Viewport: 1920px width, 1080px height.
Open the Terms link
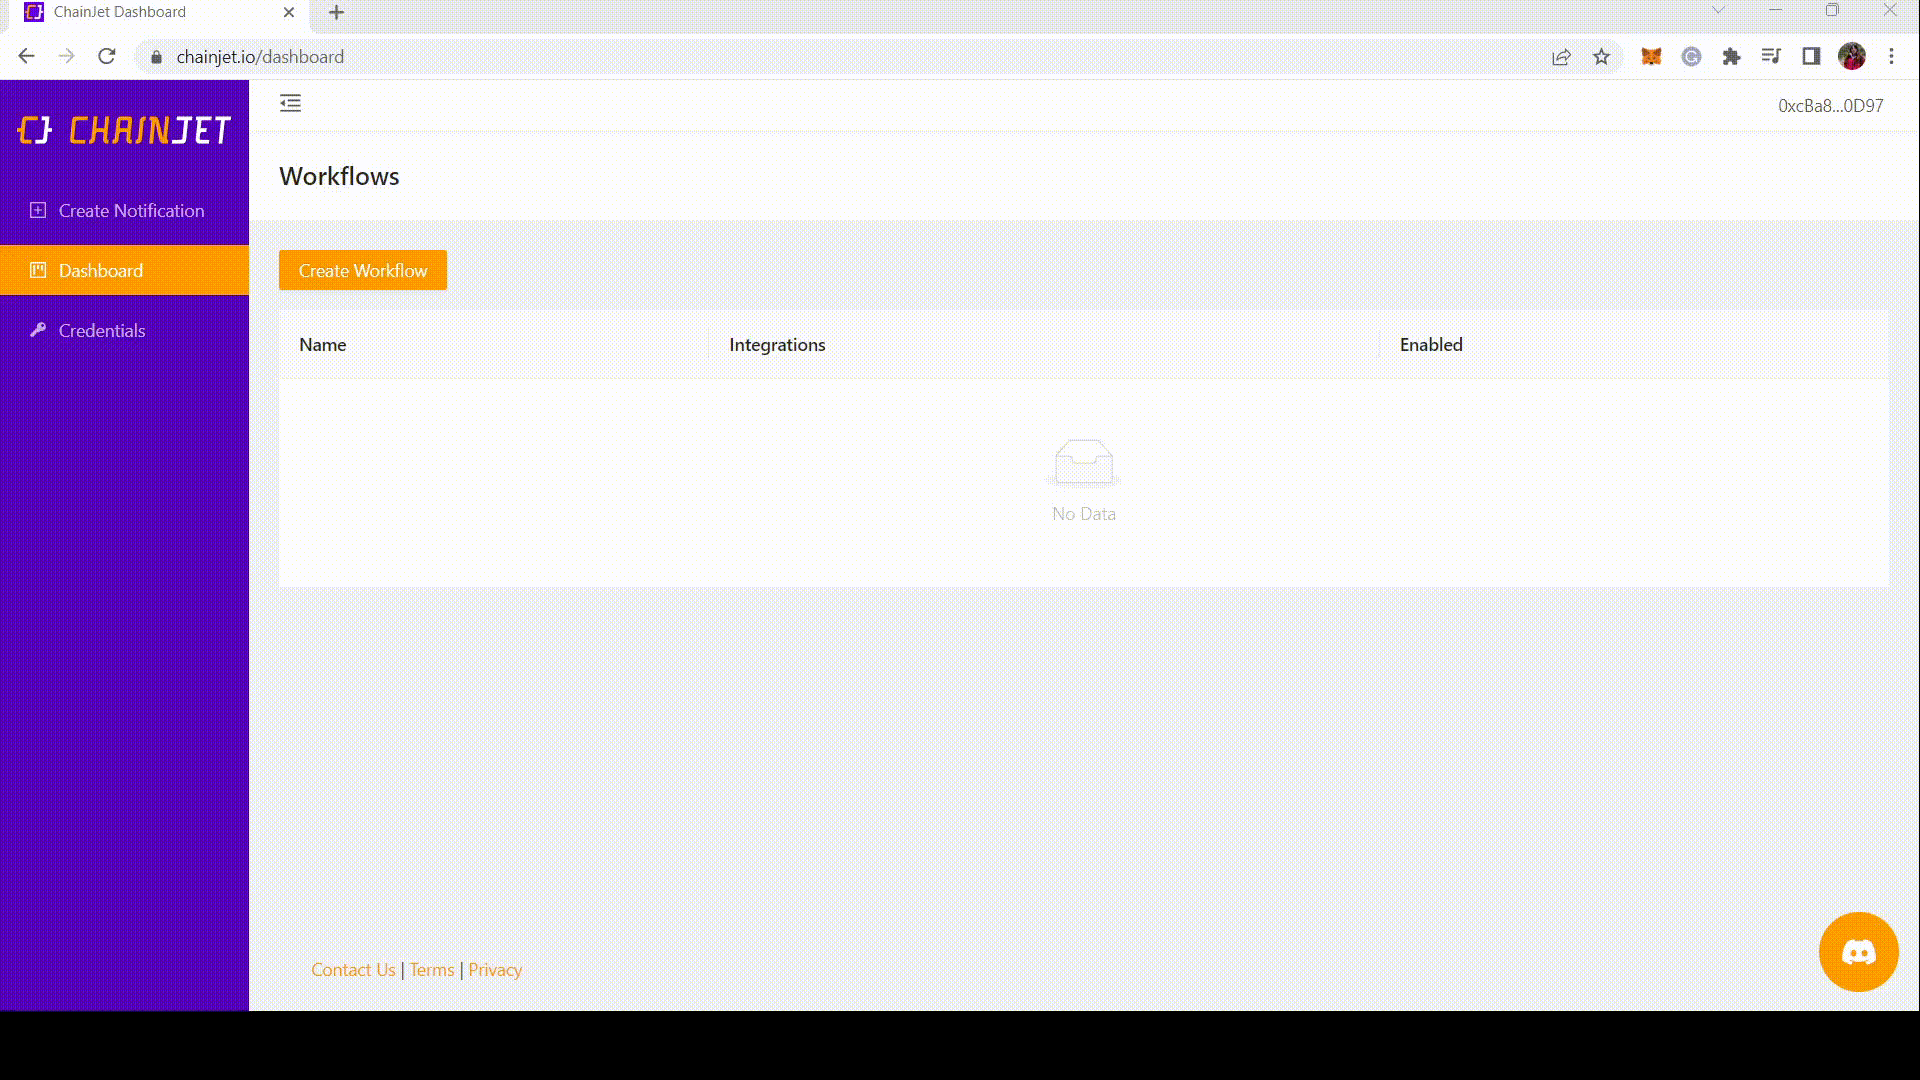coord(432,970)
